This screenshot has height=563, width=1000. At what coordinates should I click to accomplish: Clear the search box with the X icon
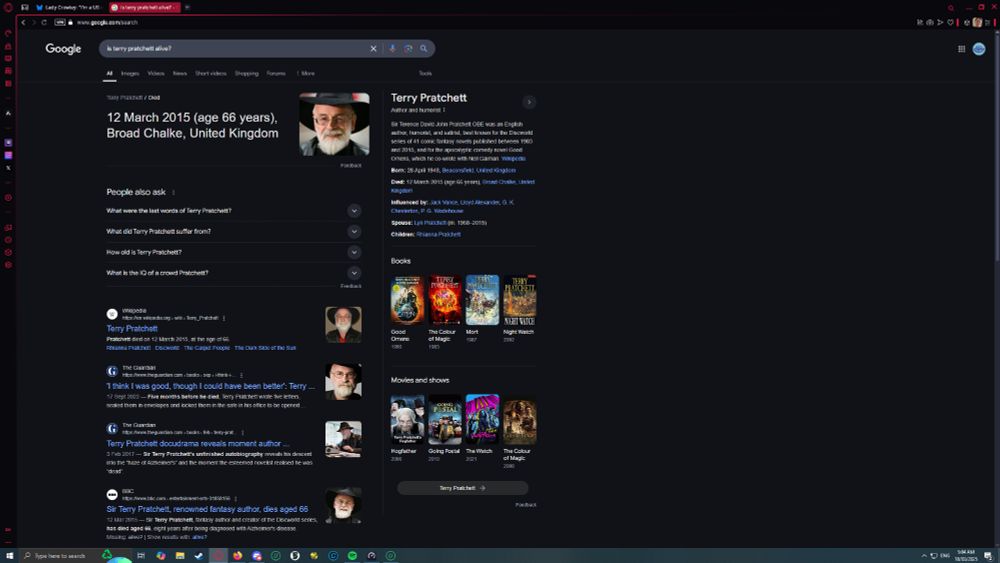point(373,48)
